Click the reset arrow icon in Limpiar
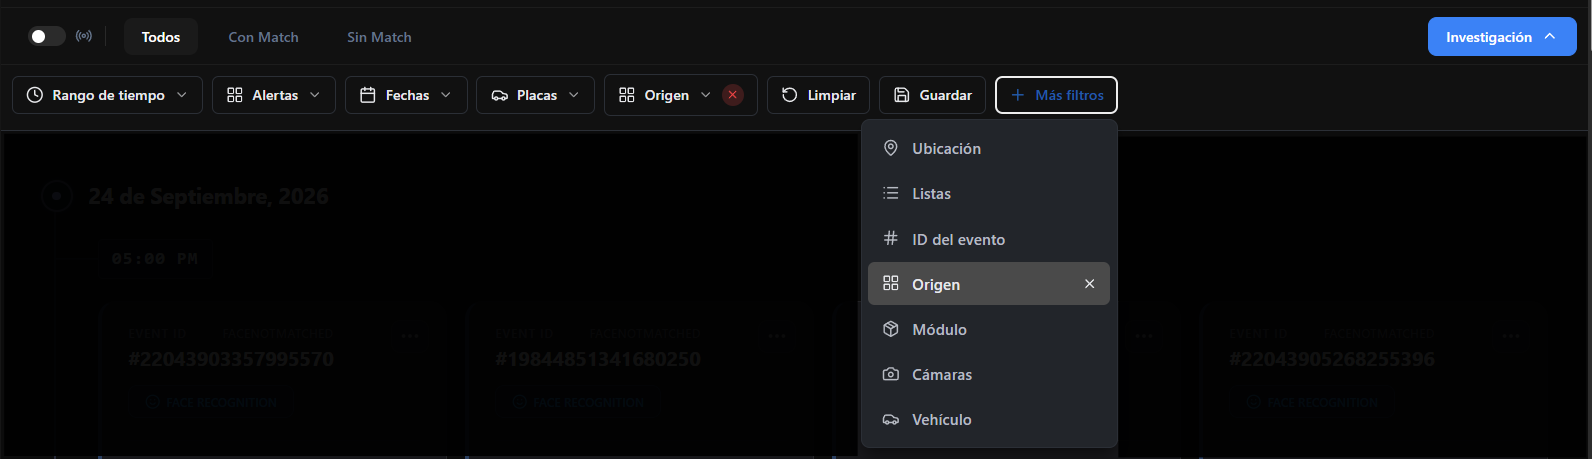The image size is (1592, 459). [x=790, y=95]
